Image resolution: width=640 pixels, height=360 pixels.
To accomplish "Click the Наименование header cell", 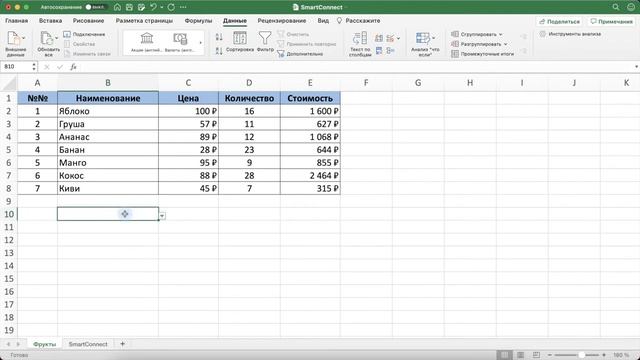I will pyautogui.click(x=108, y=98).
